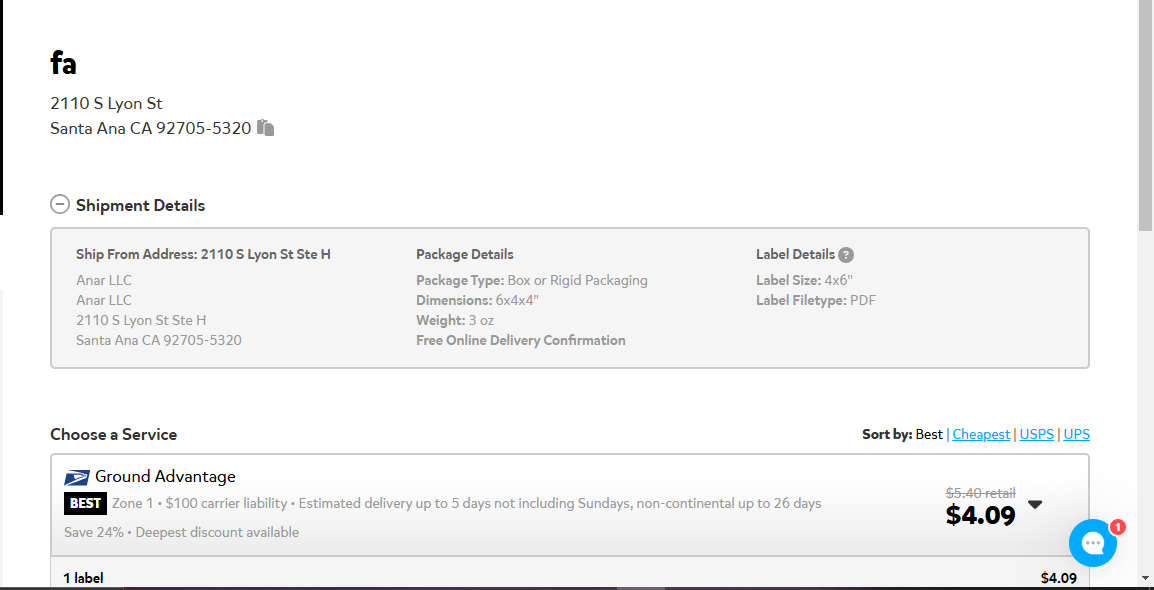The width and height of the screenshot is (1154, 590).
Task: Click the black BEST badge
Action: [85, 504]
